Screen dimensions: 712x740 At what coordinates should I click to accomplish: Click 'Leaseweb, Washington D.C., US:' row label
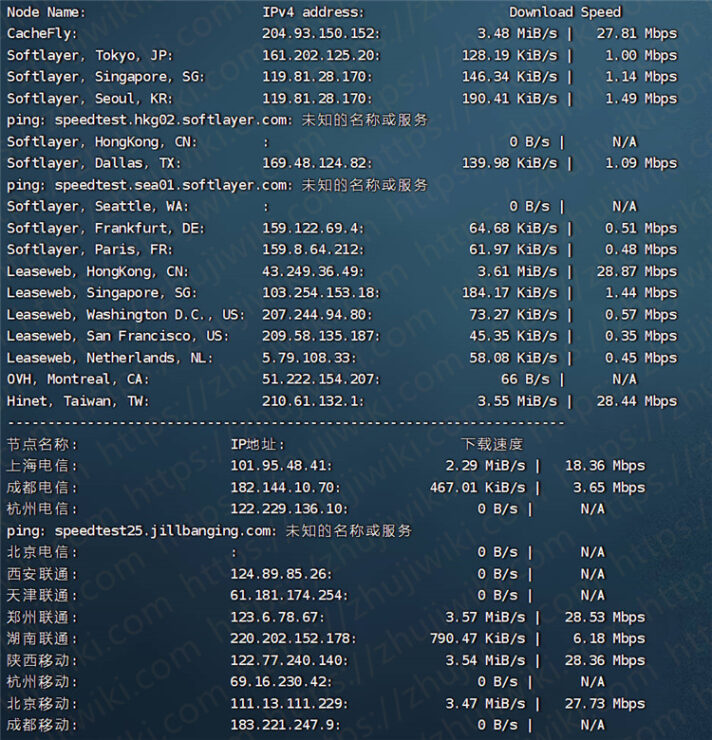point(126,315)
